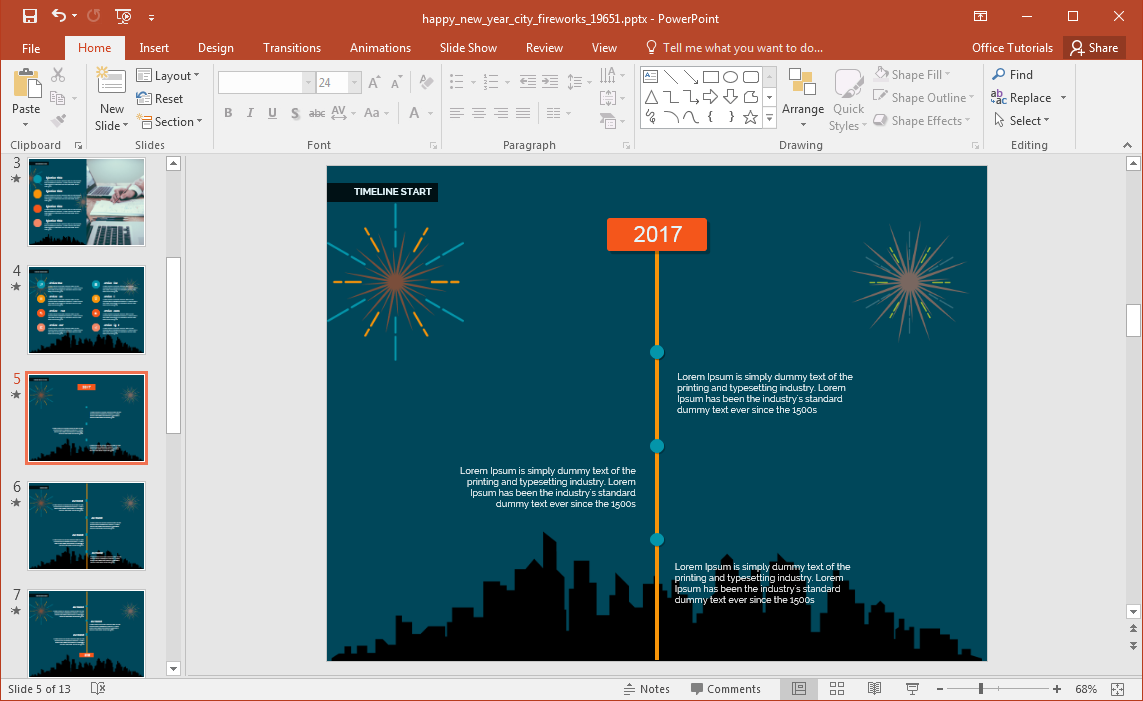The height and width of the screenshot is (701, 1143).
Task: Switch to the Insert tab
Action: (x=154, y=48)
